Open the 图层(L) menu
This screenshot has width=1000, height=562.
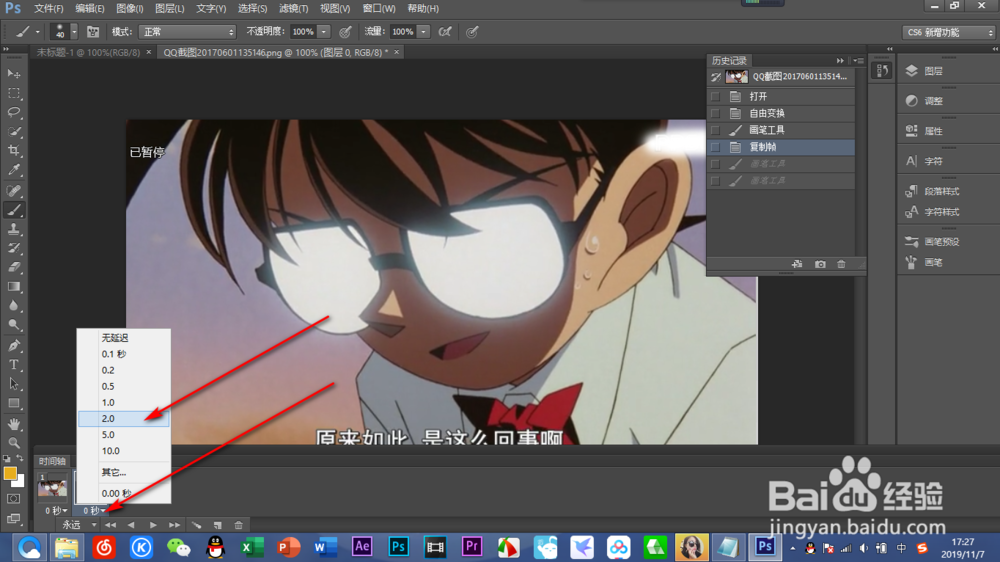[x=170, y=8]
